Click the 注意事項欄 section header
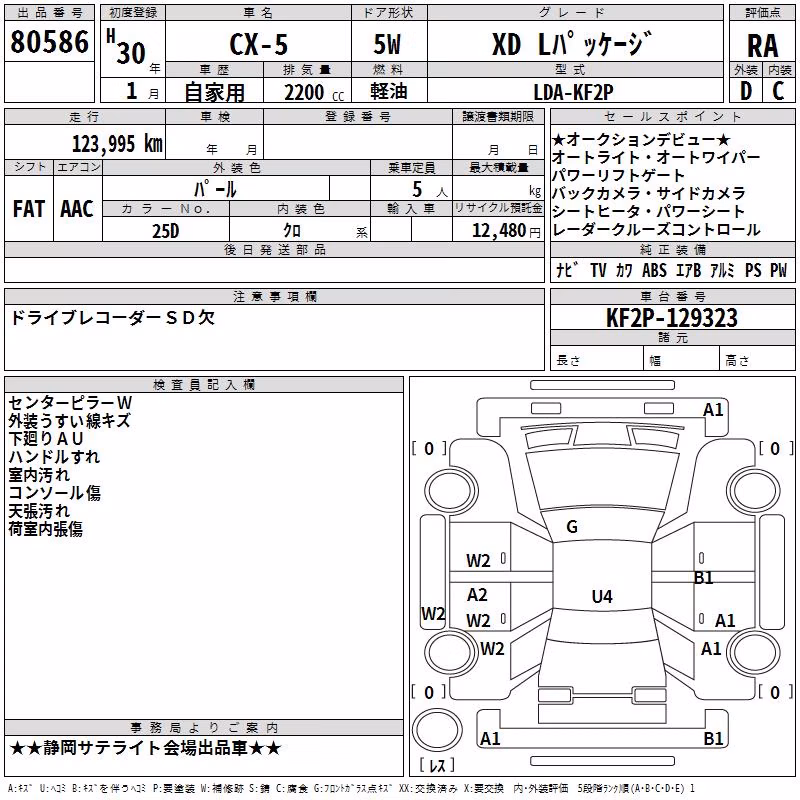 click(x=274, y=296)
